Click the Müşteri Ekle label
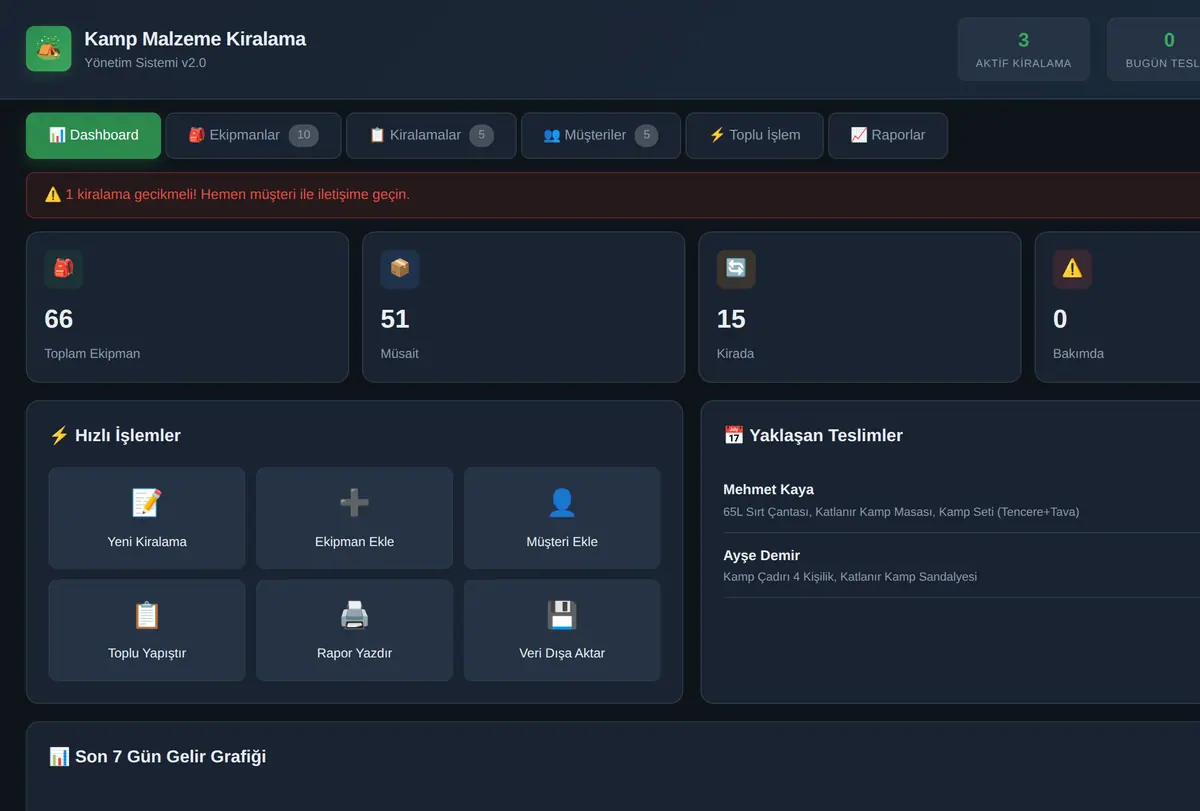 pos(562,542)
